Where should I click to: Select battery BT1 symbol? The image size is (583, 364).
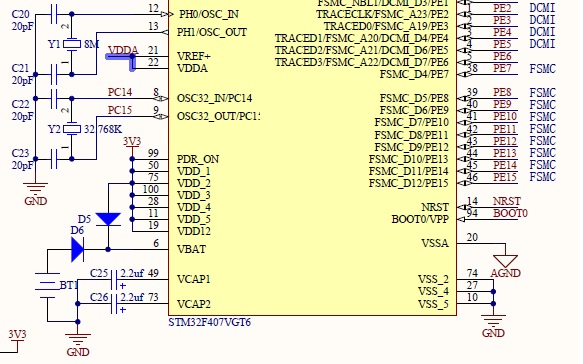(48, 286)
